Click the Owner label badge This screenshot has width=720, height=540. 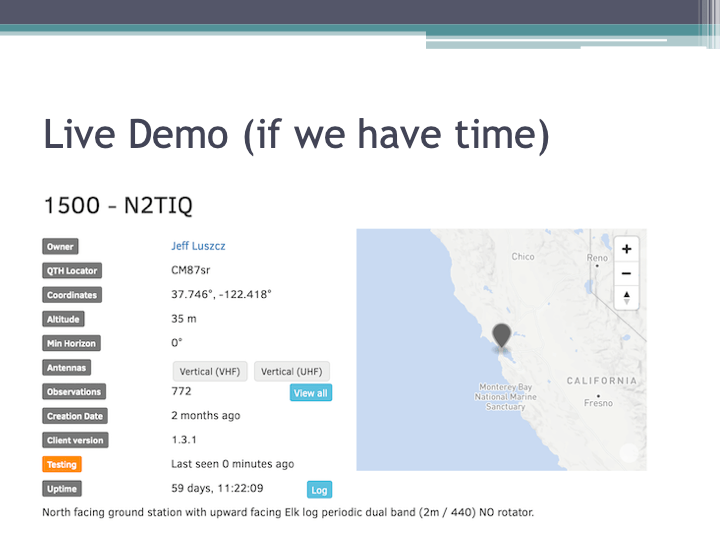(x=60, y=247)
